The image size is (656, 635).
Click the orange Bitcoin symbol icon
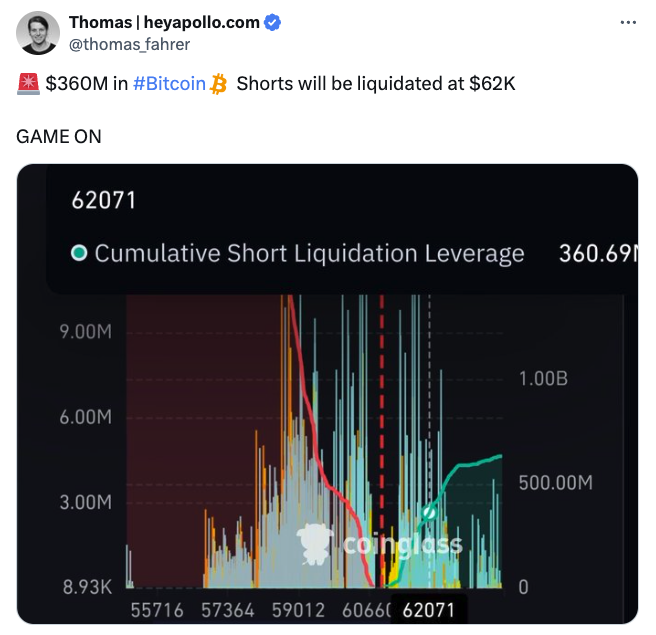[218, 84]
